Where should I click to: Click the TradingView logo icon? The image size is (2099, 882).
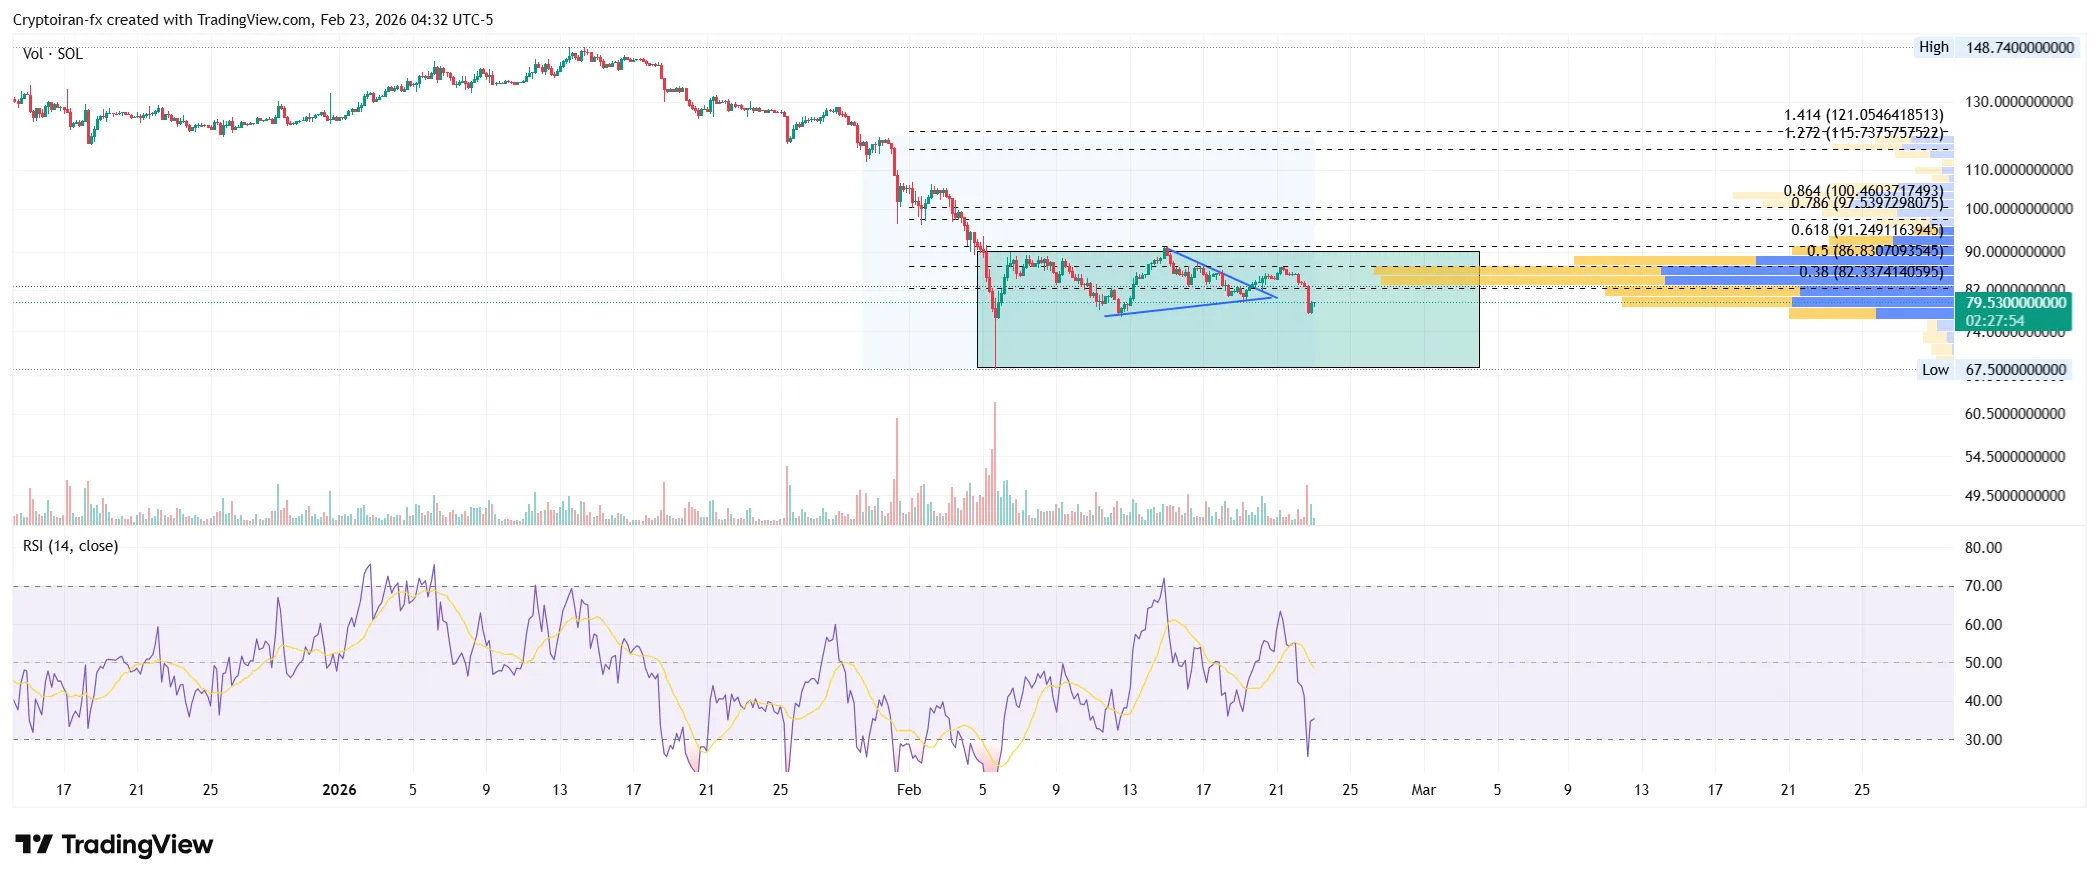pos(34,845)
